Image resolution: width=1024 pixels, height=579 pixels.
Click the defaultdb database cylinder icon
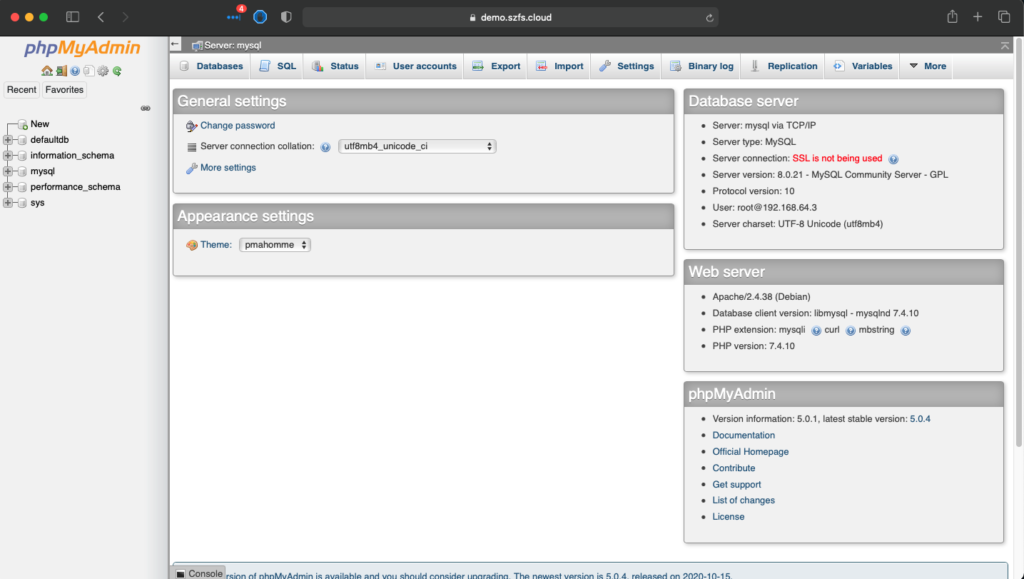click(22, 140)
